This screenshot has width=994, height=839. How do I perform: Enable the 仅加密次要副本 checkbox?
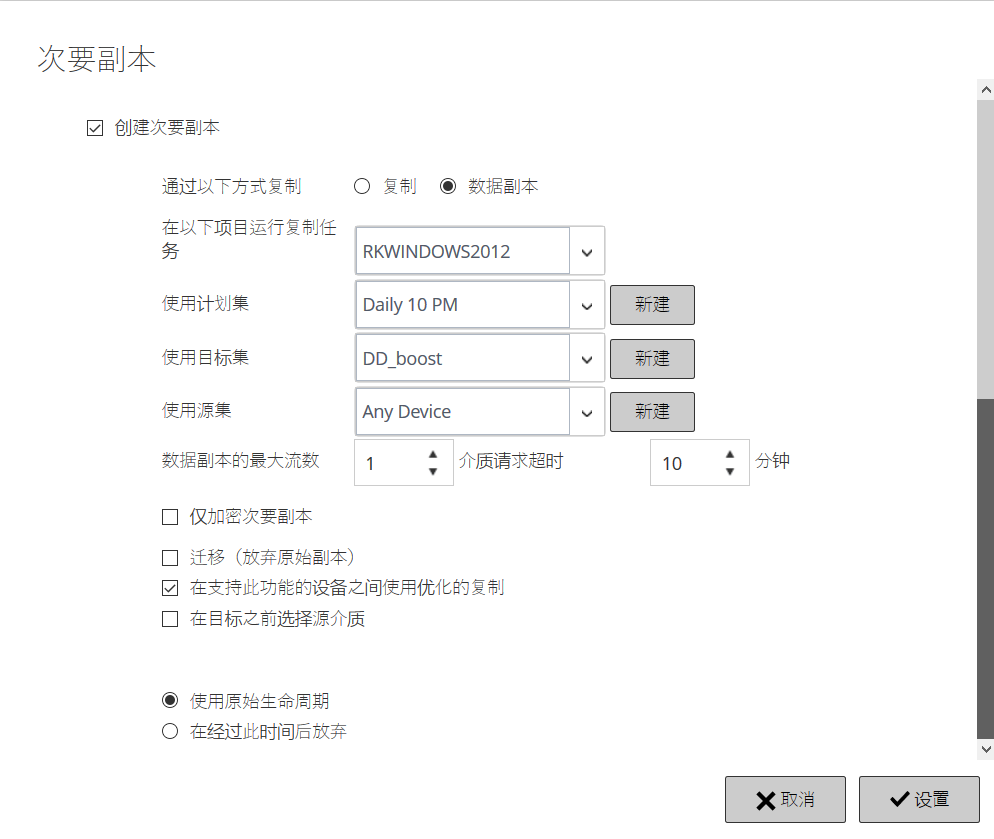(x=170, y=517)
